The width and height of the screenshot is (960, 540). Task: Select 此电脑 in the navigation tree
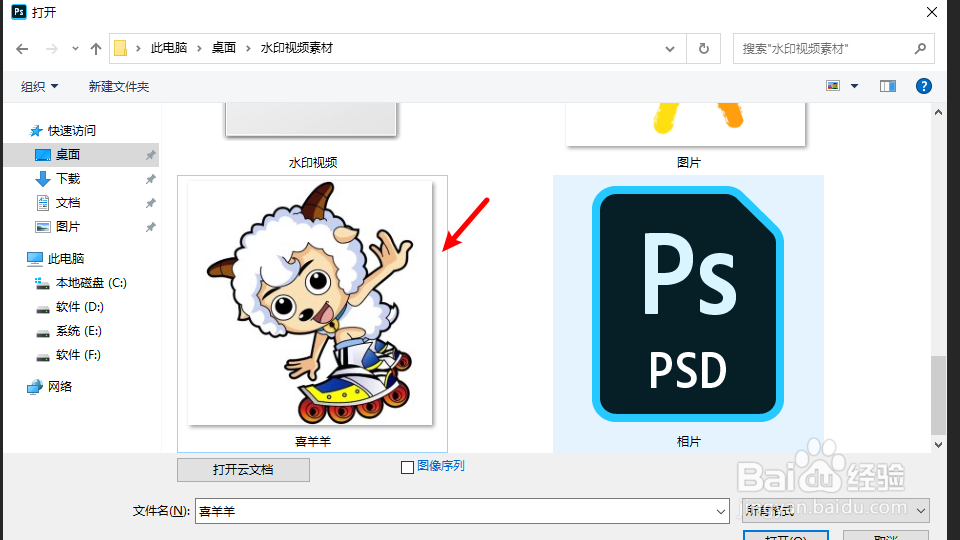66,258
